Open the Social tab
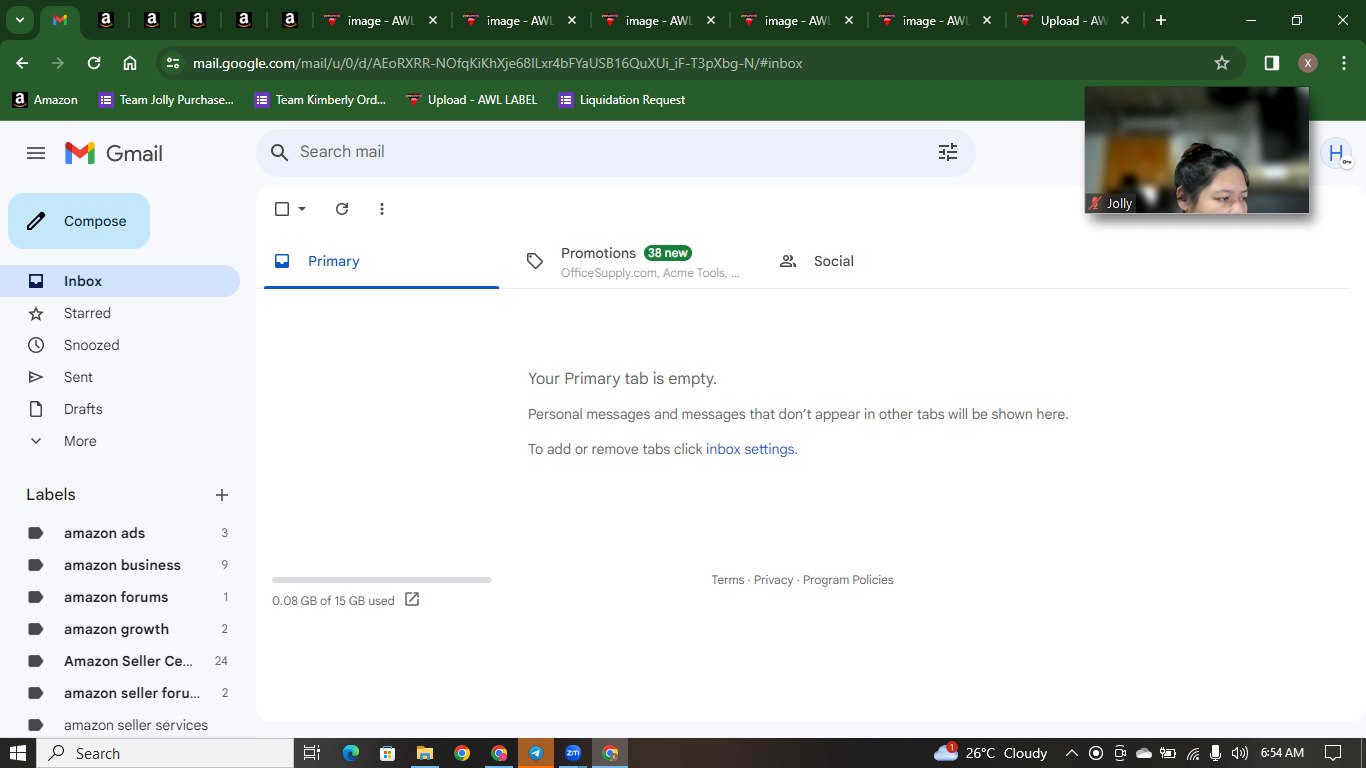Screen dimensions: 1366x768 point(887,261)
